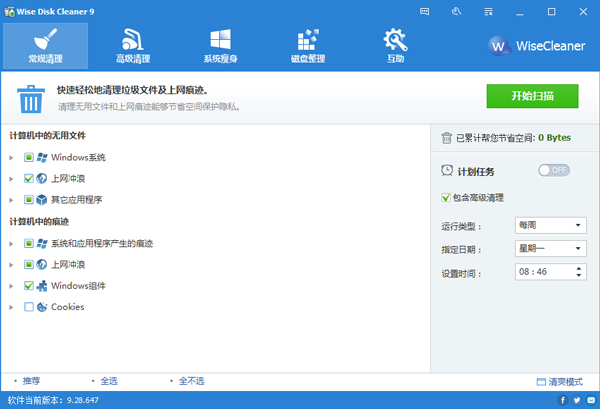Select the 磁盘整理 tab
This screenshot has height=409, width=600.
point(308,46)
